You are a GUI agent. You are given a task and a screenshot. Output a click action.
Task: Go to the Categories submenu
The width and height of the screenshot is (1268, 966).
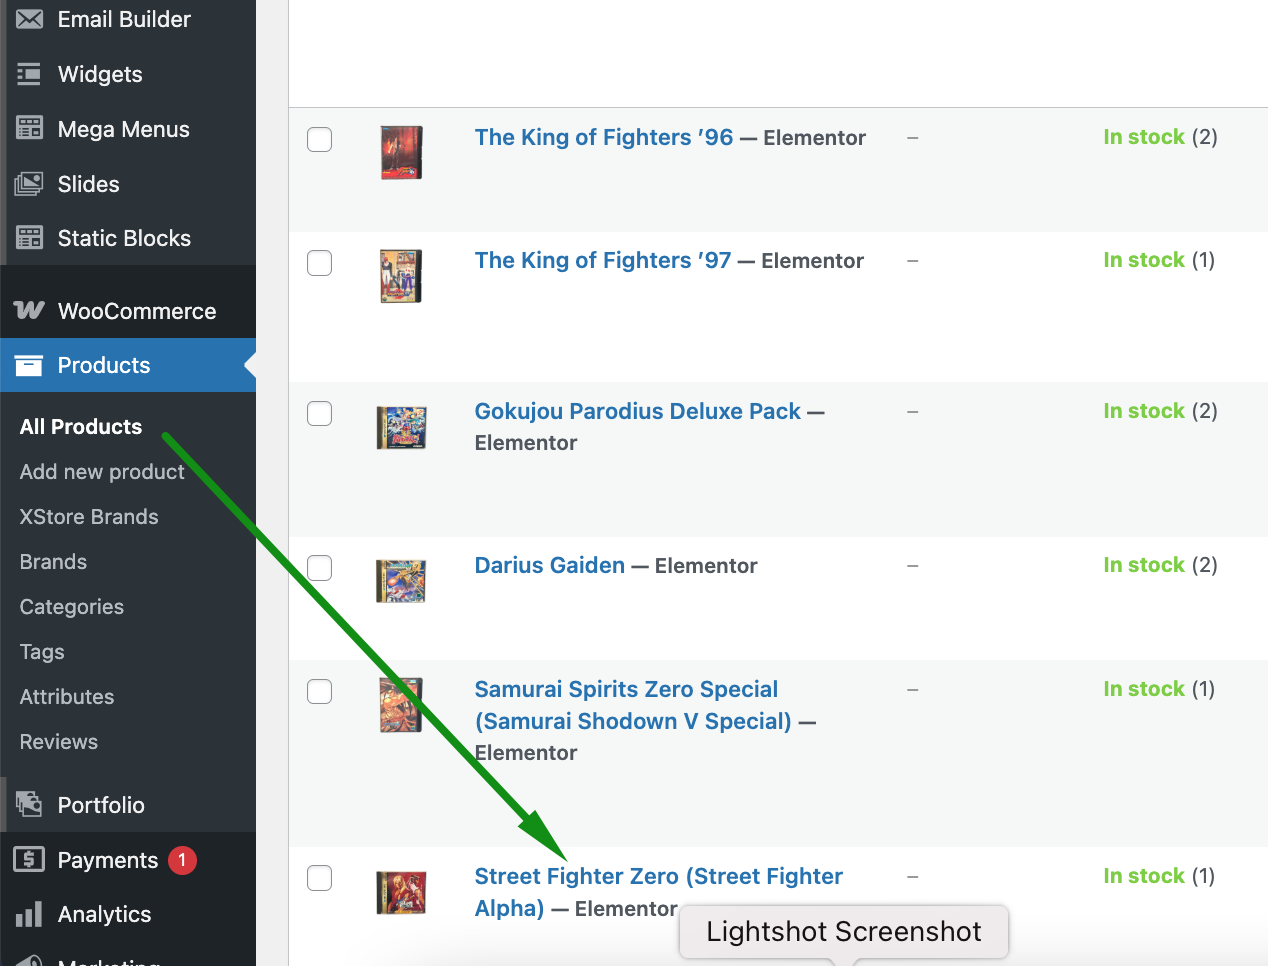[x=72, y=606]
